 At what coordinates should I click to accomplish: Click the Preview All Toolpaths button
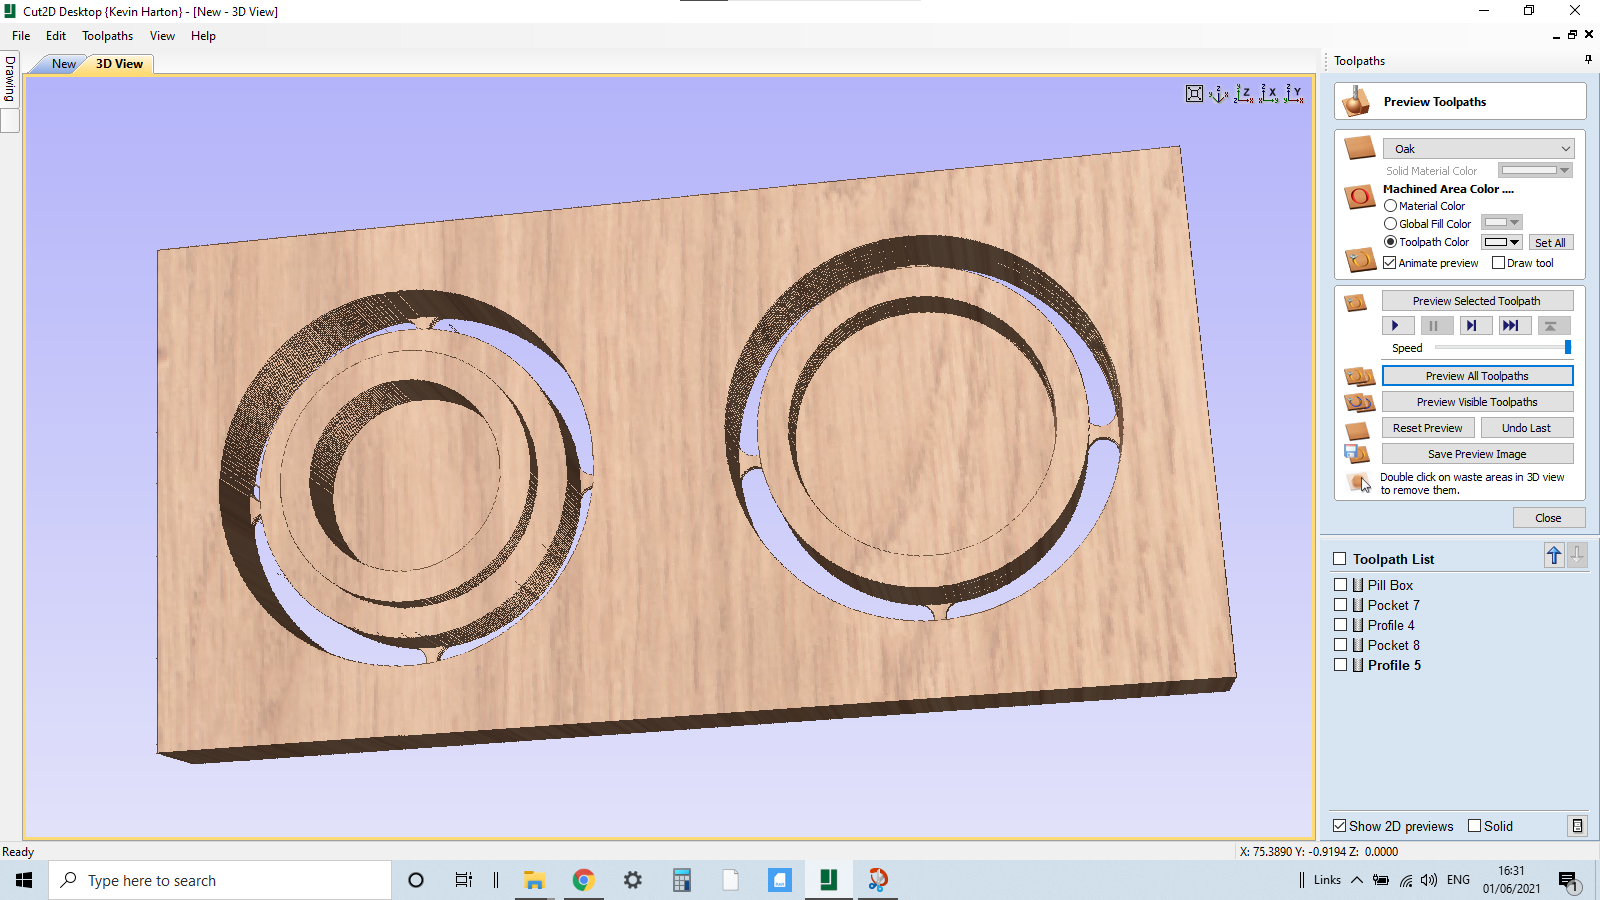click(x=1477, y=375)
